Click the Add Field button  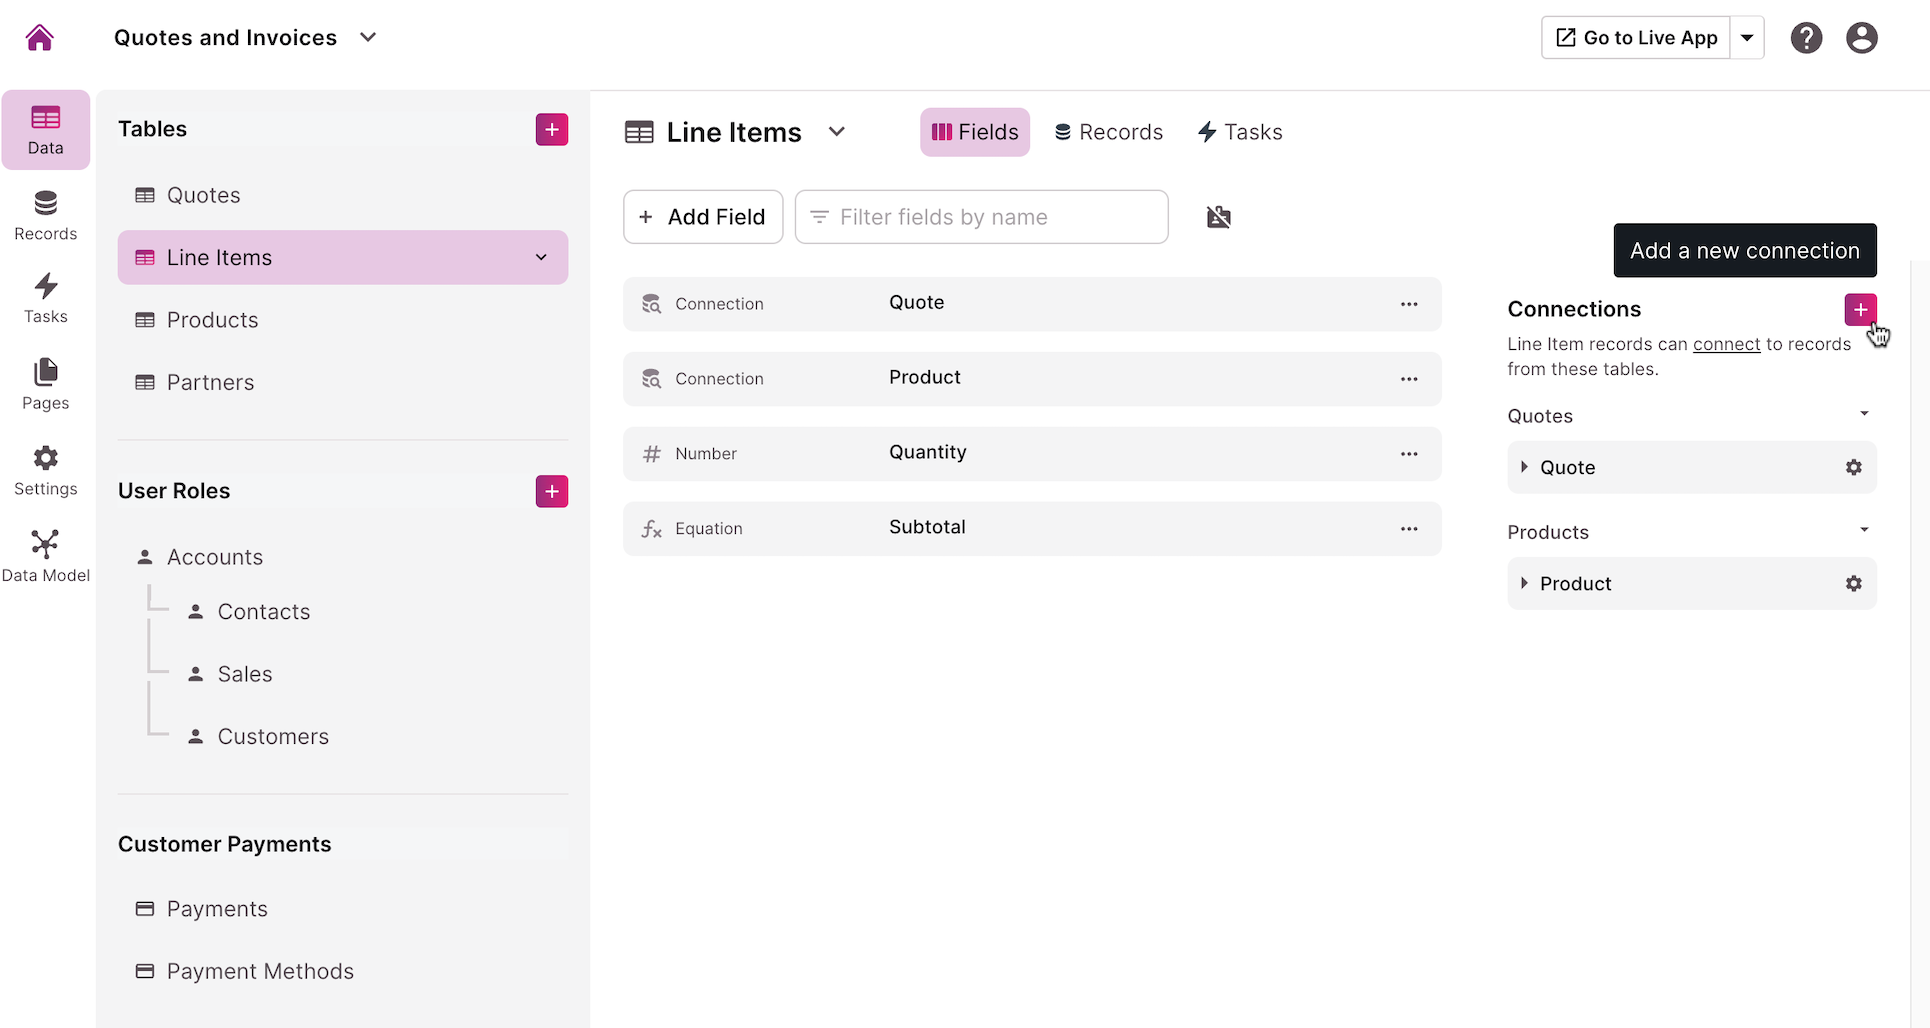(x=703, y=216)
